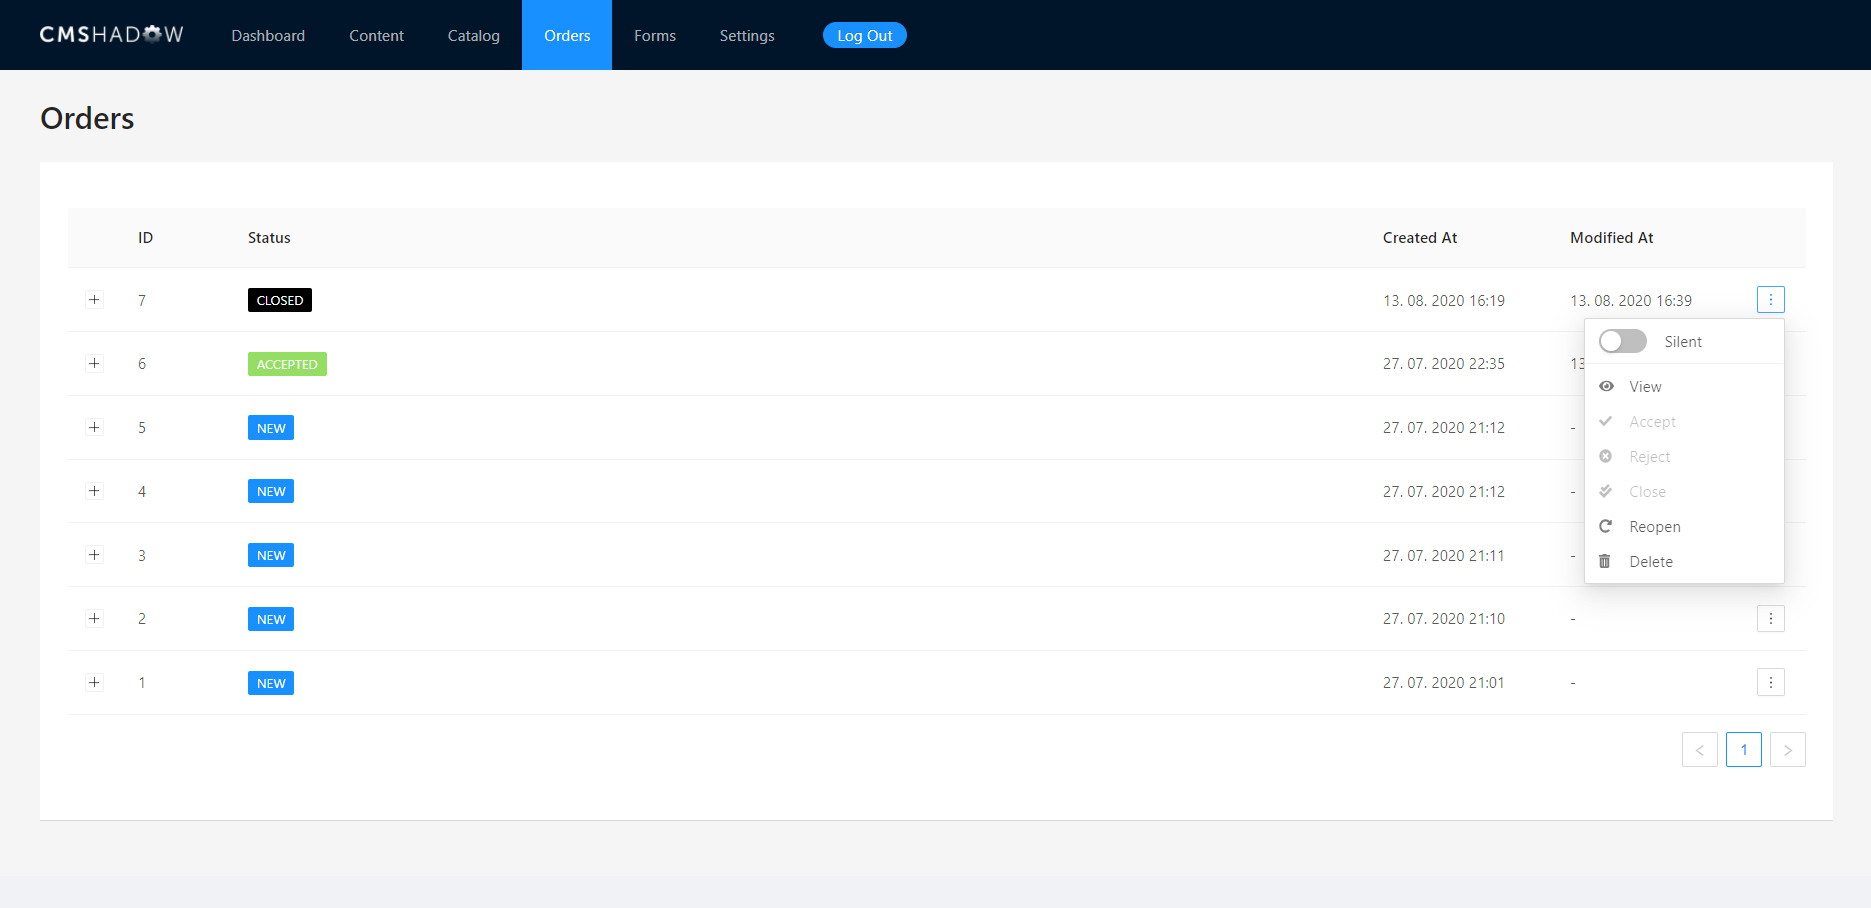Toggle the Silent switch
Viewport: 1871px width, 908px height.
(1622, 341)
